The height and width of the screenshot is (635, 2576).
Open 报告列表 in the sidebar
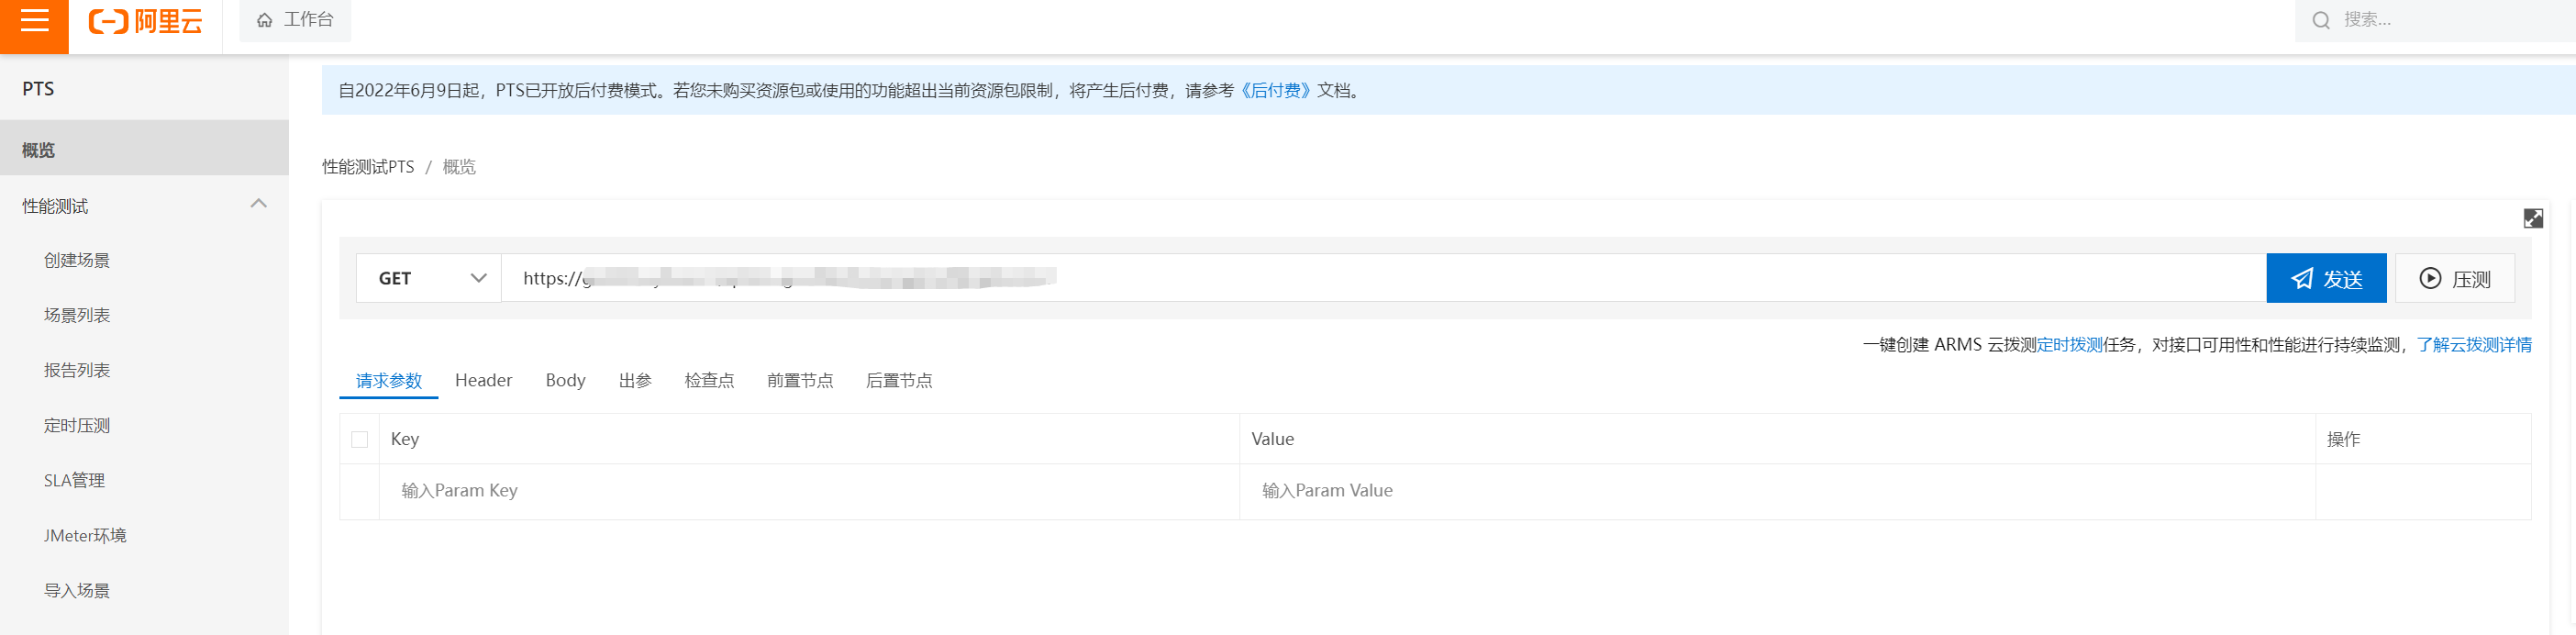77,370
